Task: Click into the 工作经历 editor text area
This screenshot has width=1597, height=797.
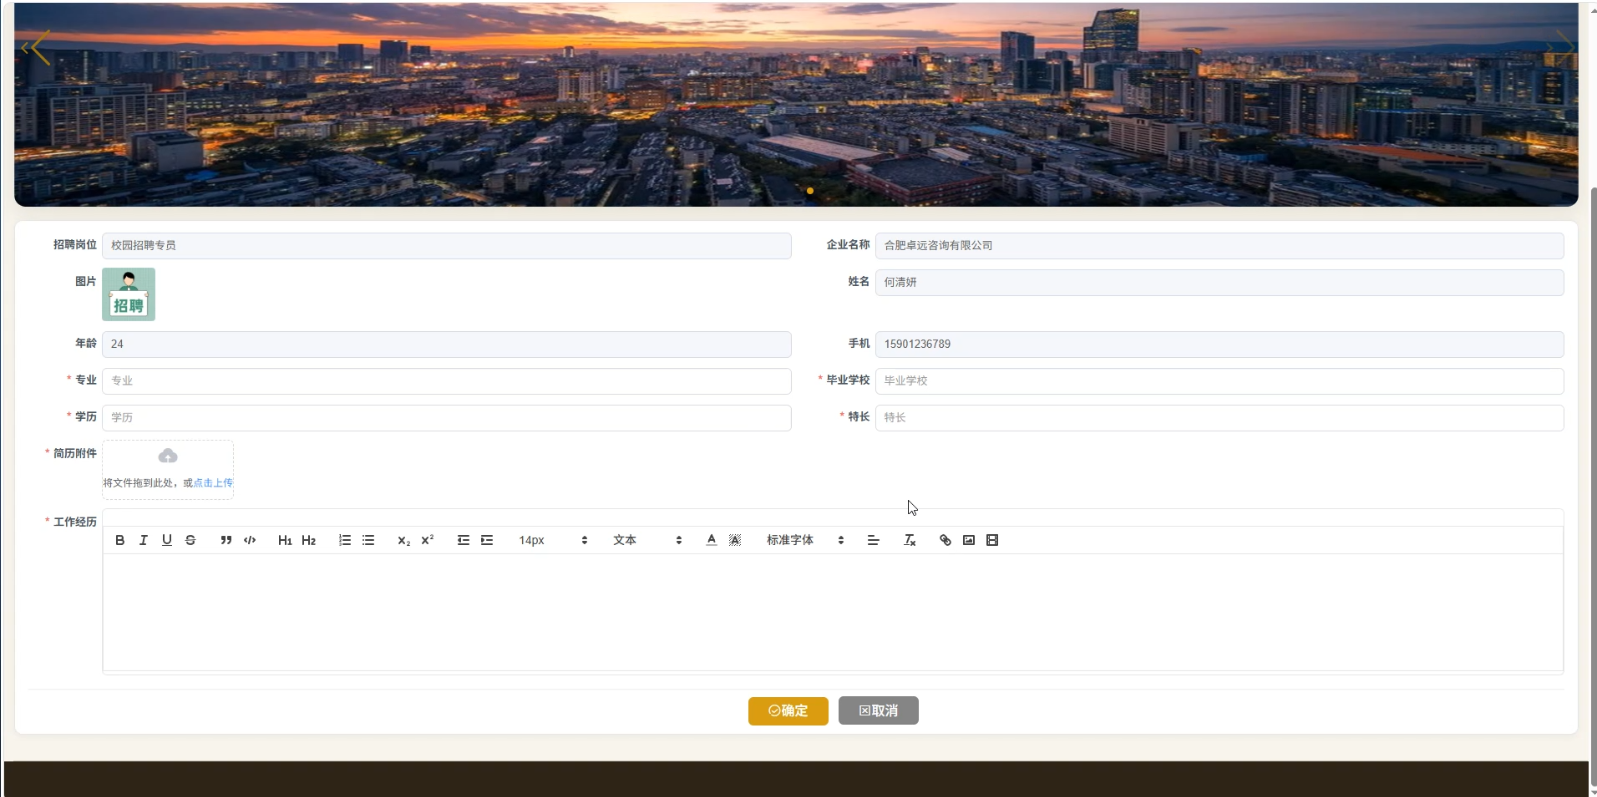Action: pyautogui.click(x=832, y=612)
